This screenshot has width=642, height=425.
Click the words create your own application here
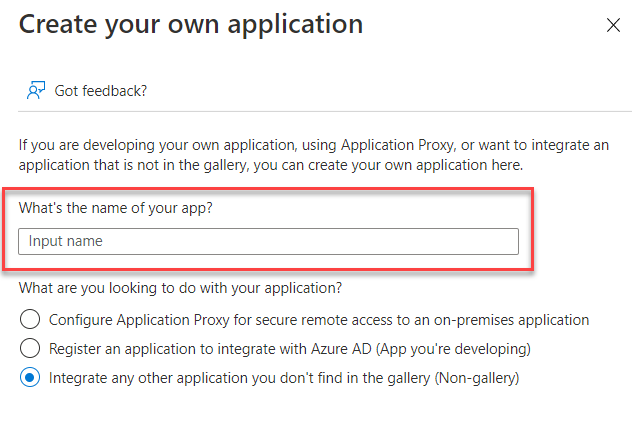click(x=440, y=164)
